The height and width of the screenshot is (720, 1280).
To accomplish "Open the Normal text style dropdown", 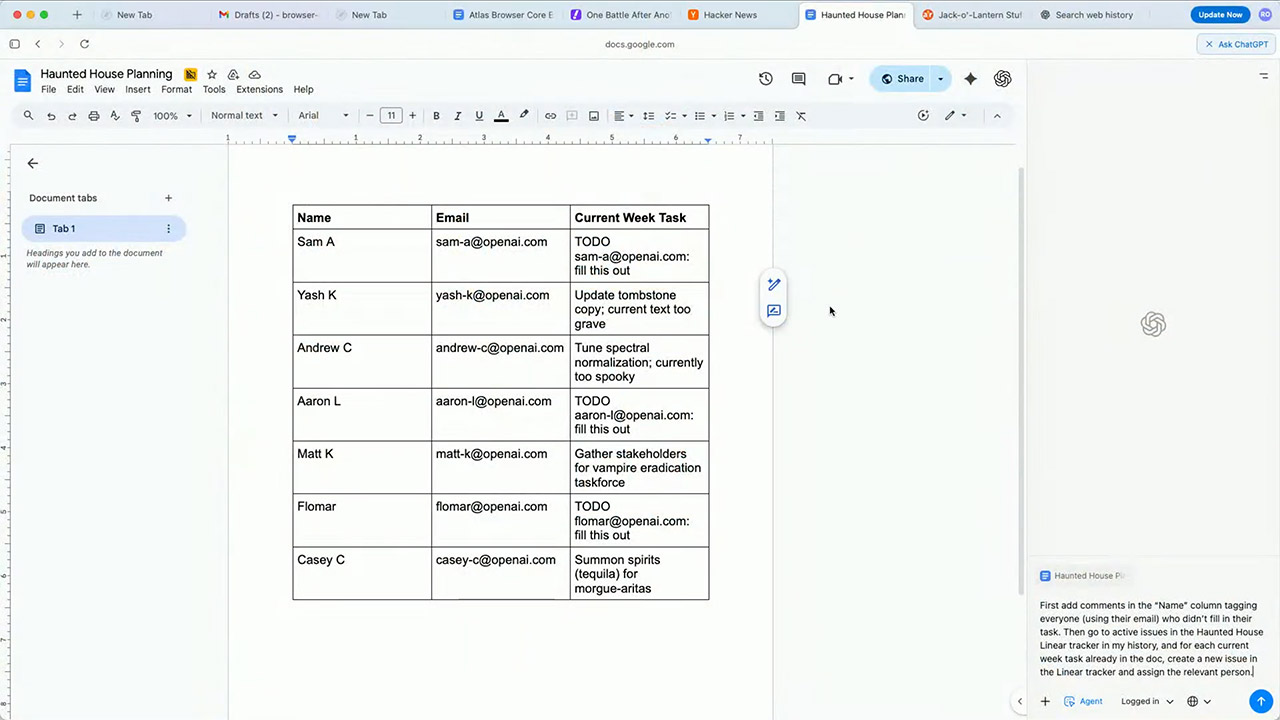I will click(x=237, y=115).
